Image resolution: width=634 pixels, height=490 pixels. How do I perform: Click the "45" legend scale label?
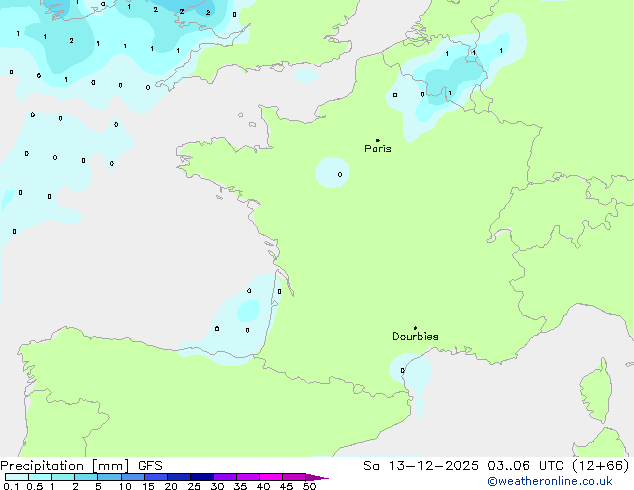point(286,486)
